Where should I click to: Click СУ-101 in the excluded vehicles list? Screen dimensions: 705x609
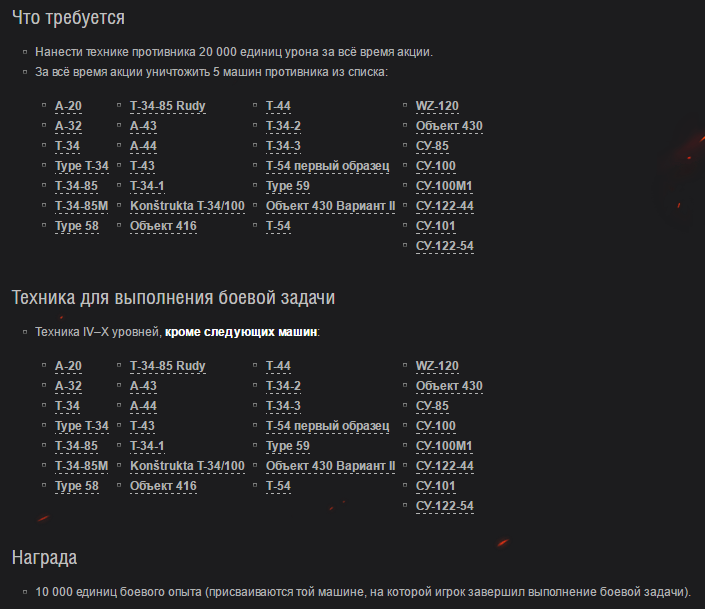436,486
